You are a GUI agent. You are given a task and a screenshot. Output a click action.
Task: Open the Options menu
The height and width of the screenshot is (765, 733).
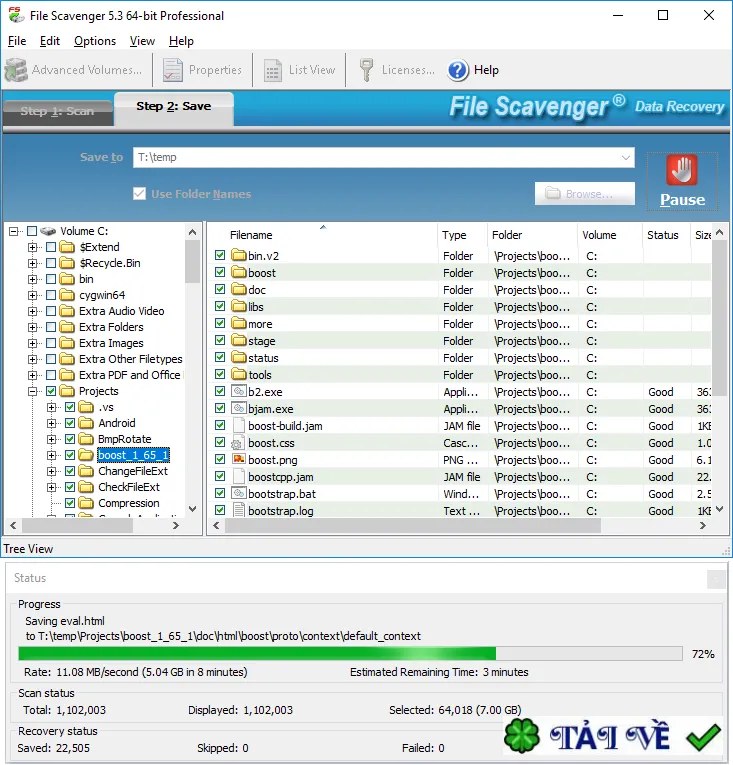click(x=95, y=41)
